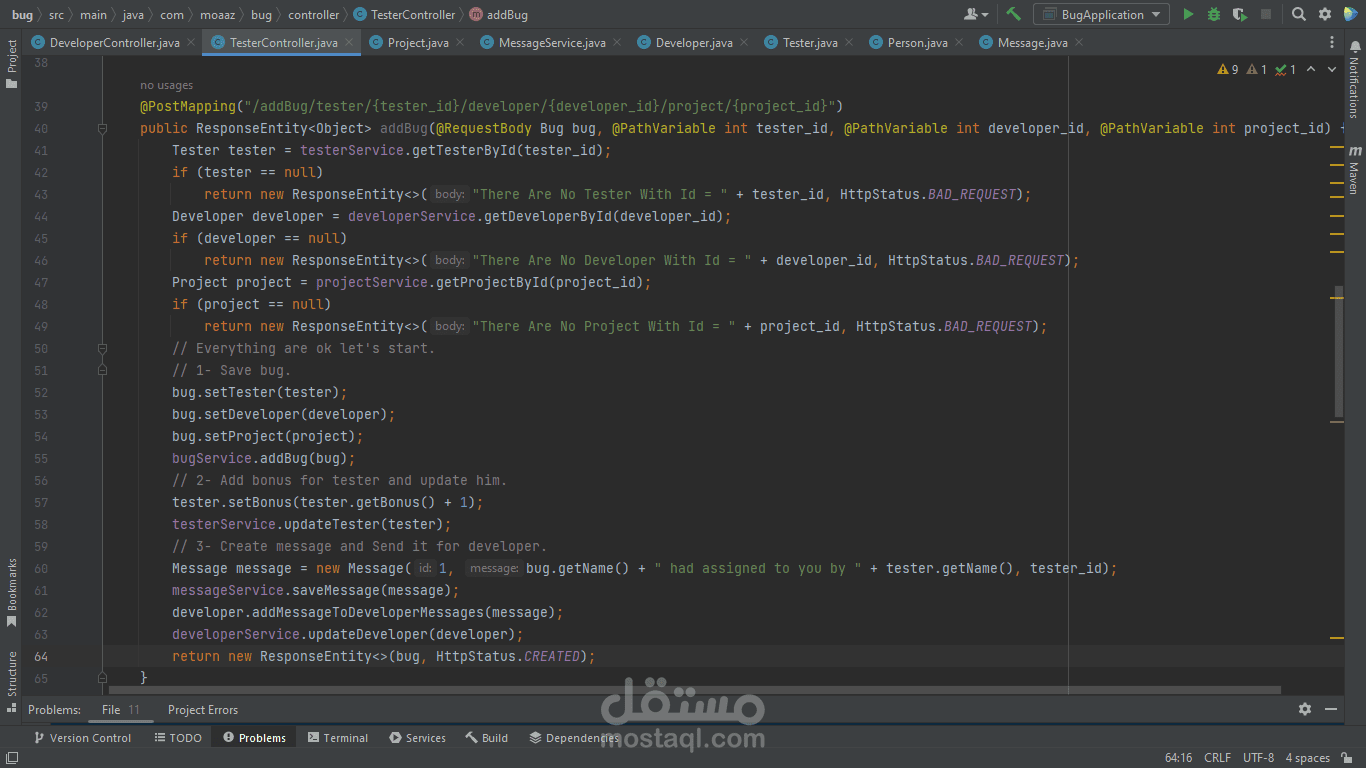Click the 'TesterController' breadcrumb
This screenshot has width=1366, height=768.
(404, 15)
